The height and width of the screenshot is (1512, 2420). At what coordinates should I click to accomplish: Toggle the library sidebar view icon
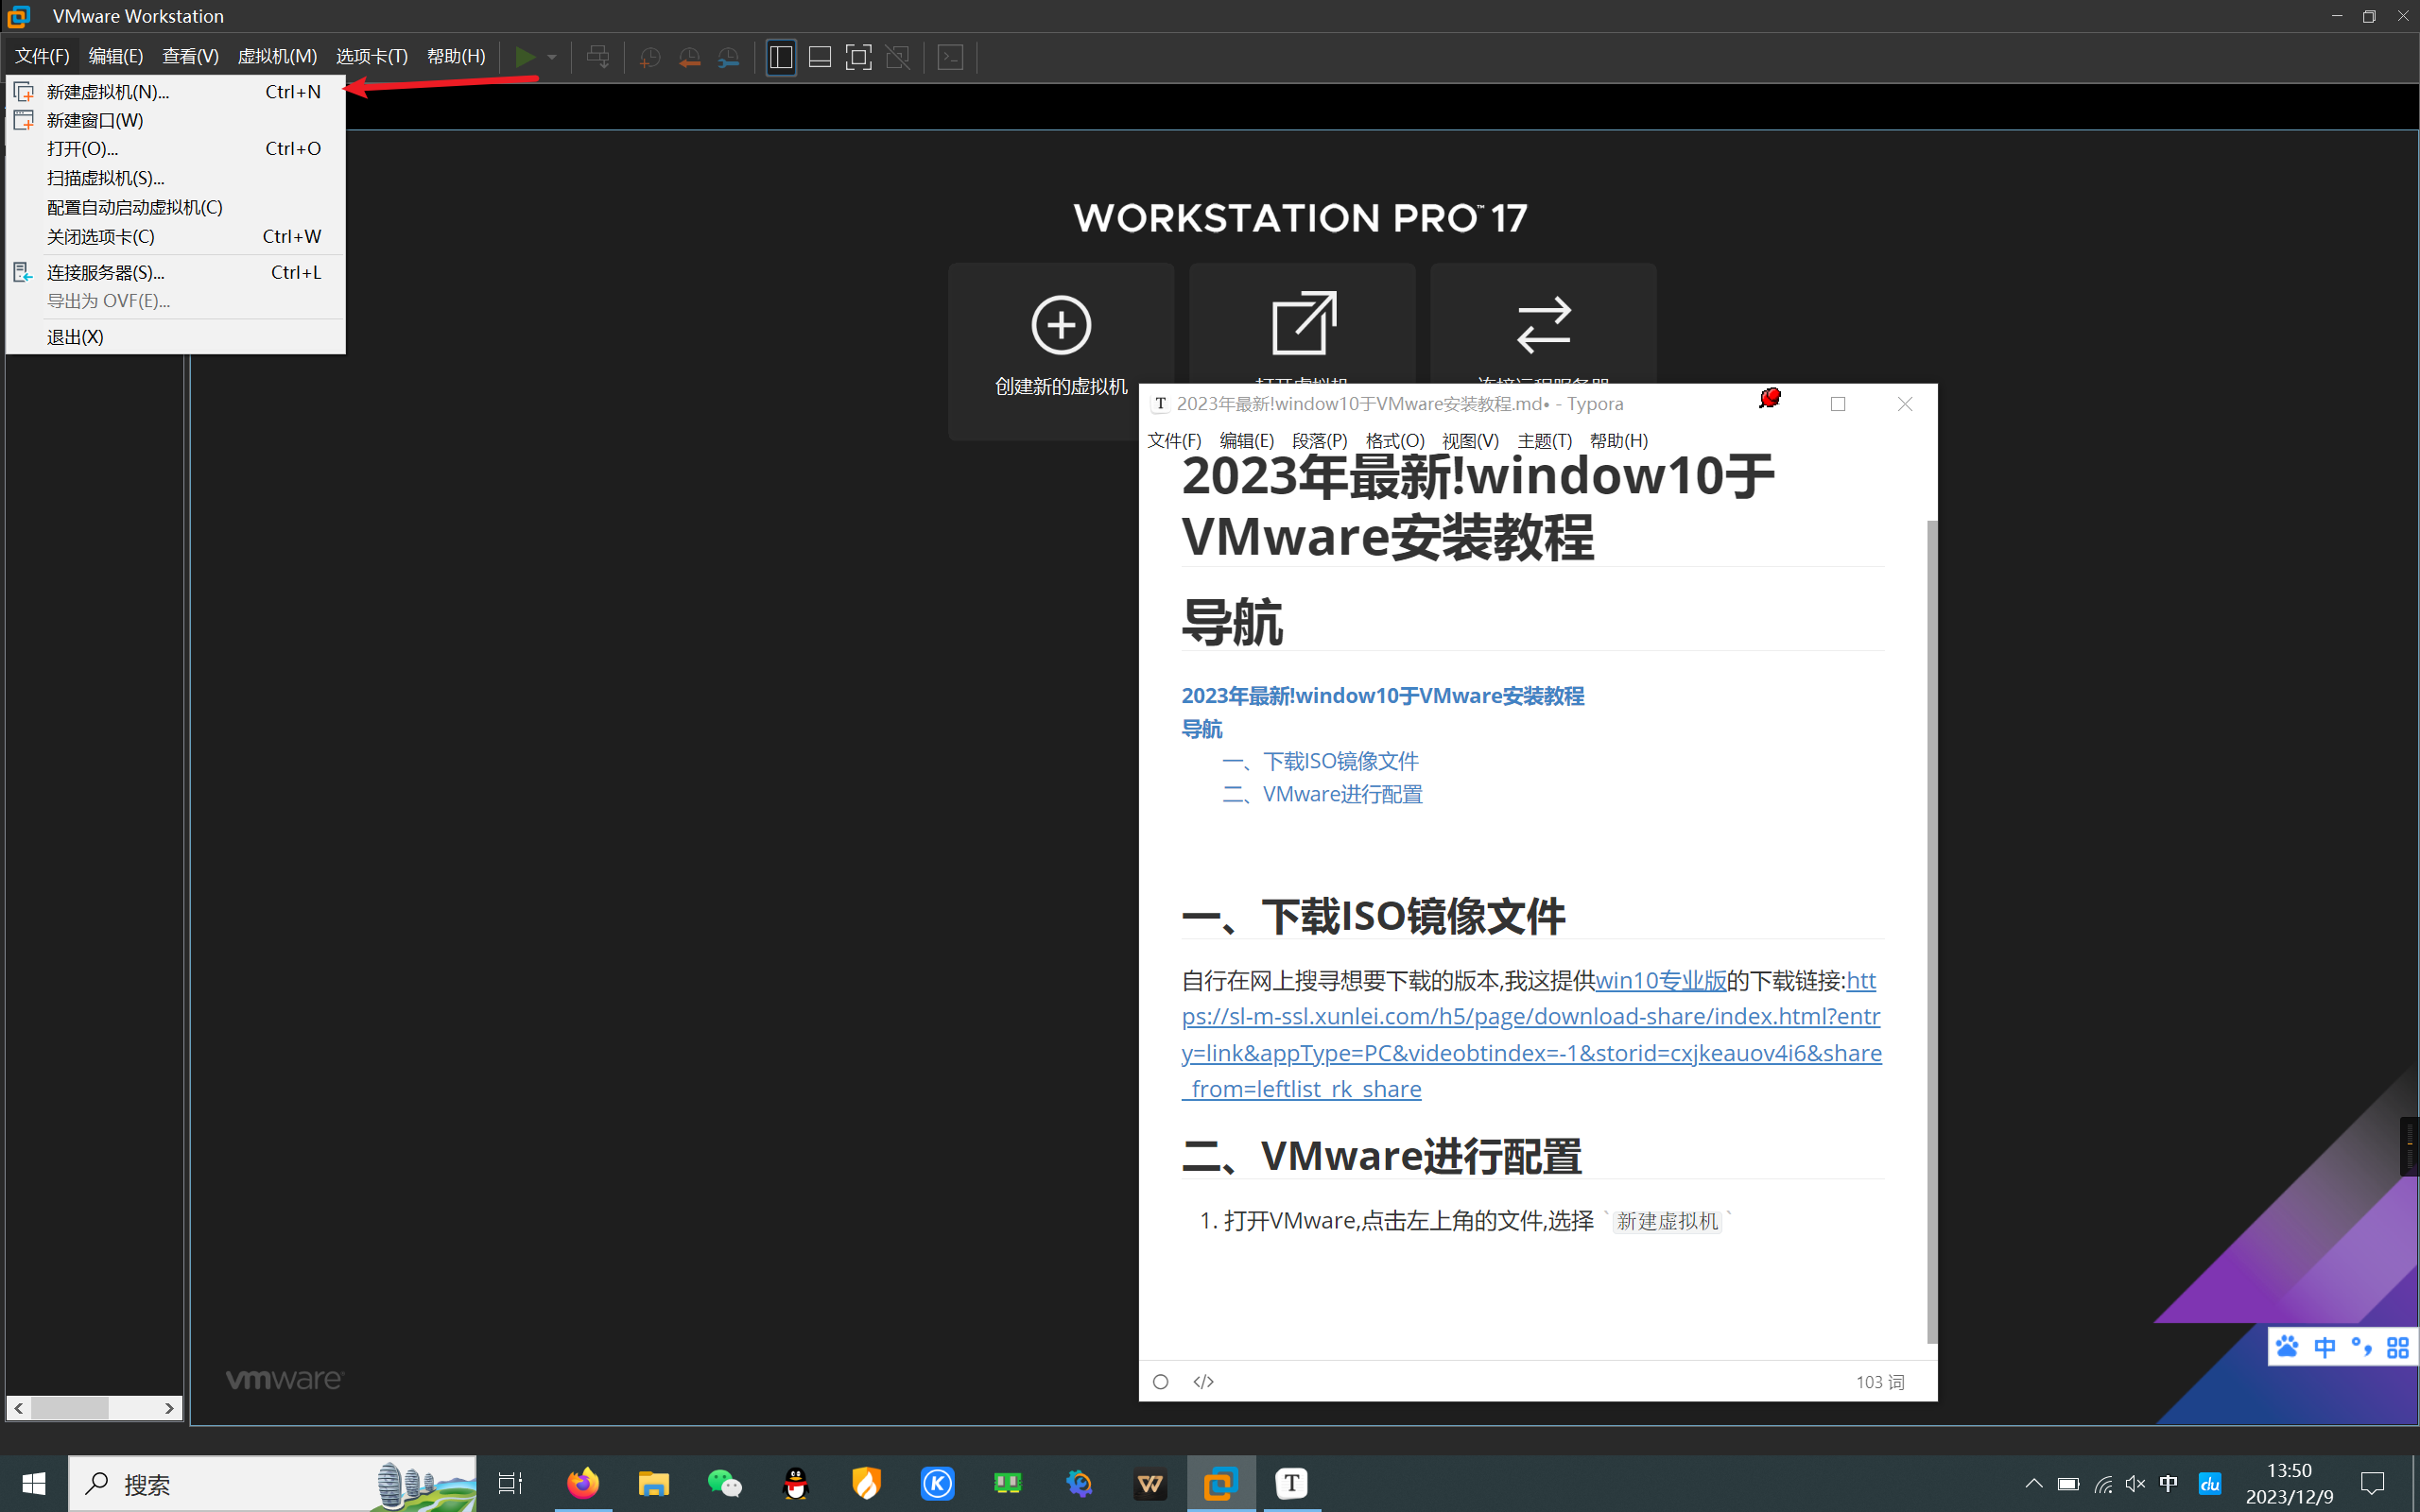point(781,57)
